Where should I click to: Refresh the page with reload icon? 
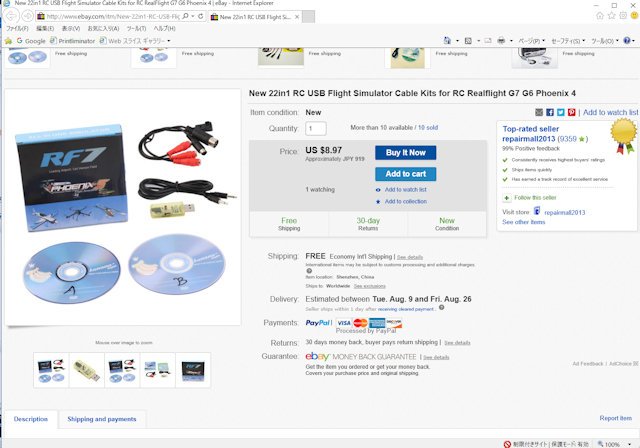point(200,16)
